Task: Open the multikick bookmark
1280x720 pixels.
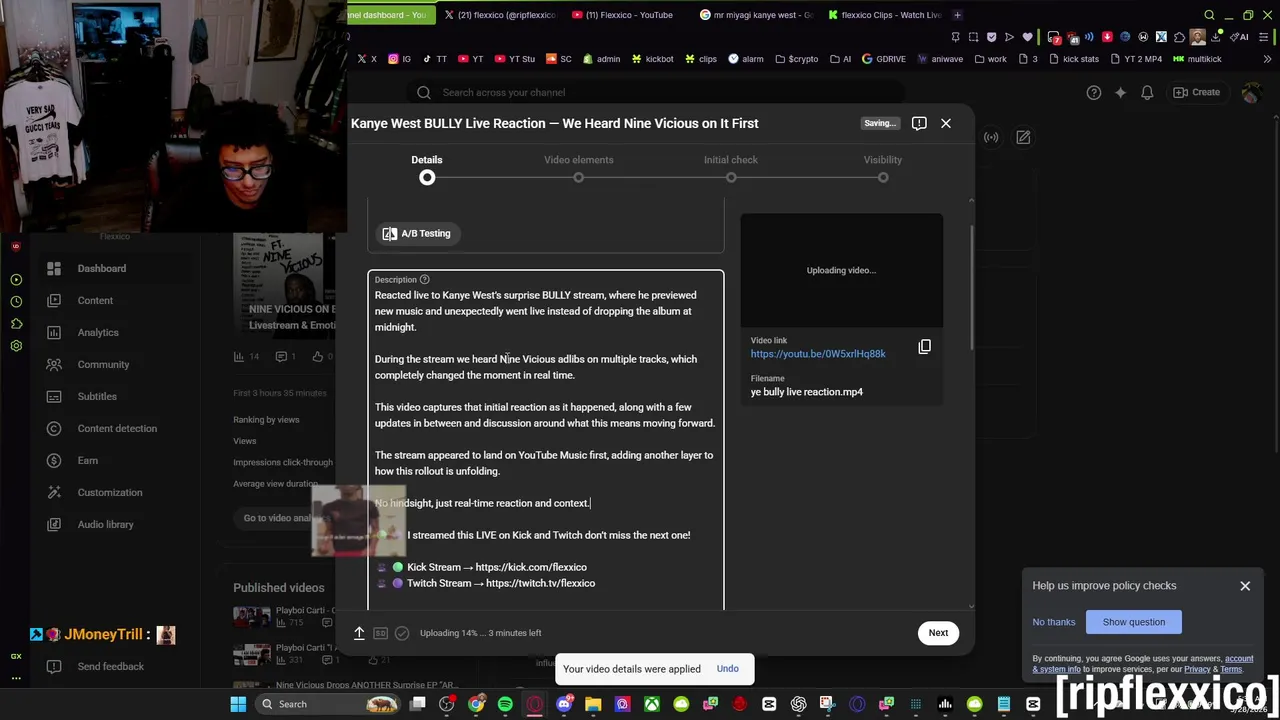Action: click(x=1198, y=59)
